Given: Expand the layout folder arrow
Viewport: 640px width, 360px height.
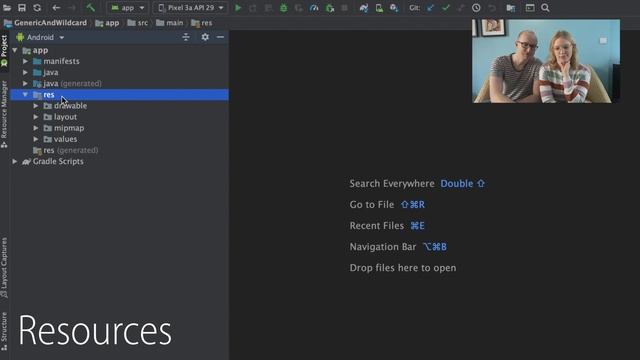Looking at the screenshot, I should coord(36,117).
